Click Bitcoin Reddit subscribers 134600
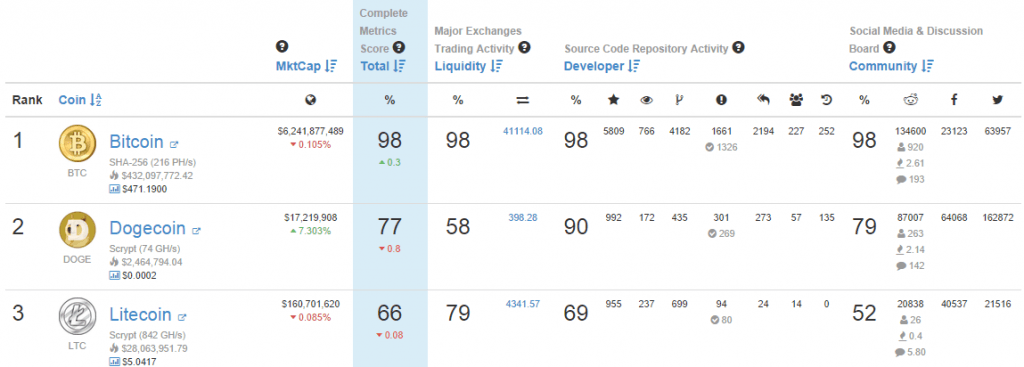The width and height of the screenshot is (1024, 367). coord(910,131)
